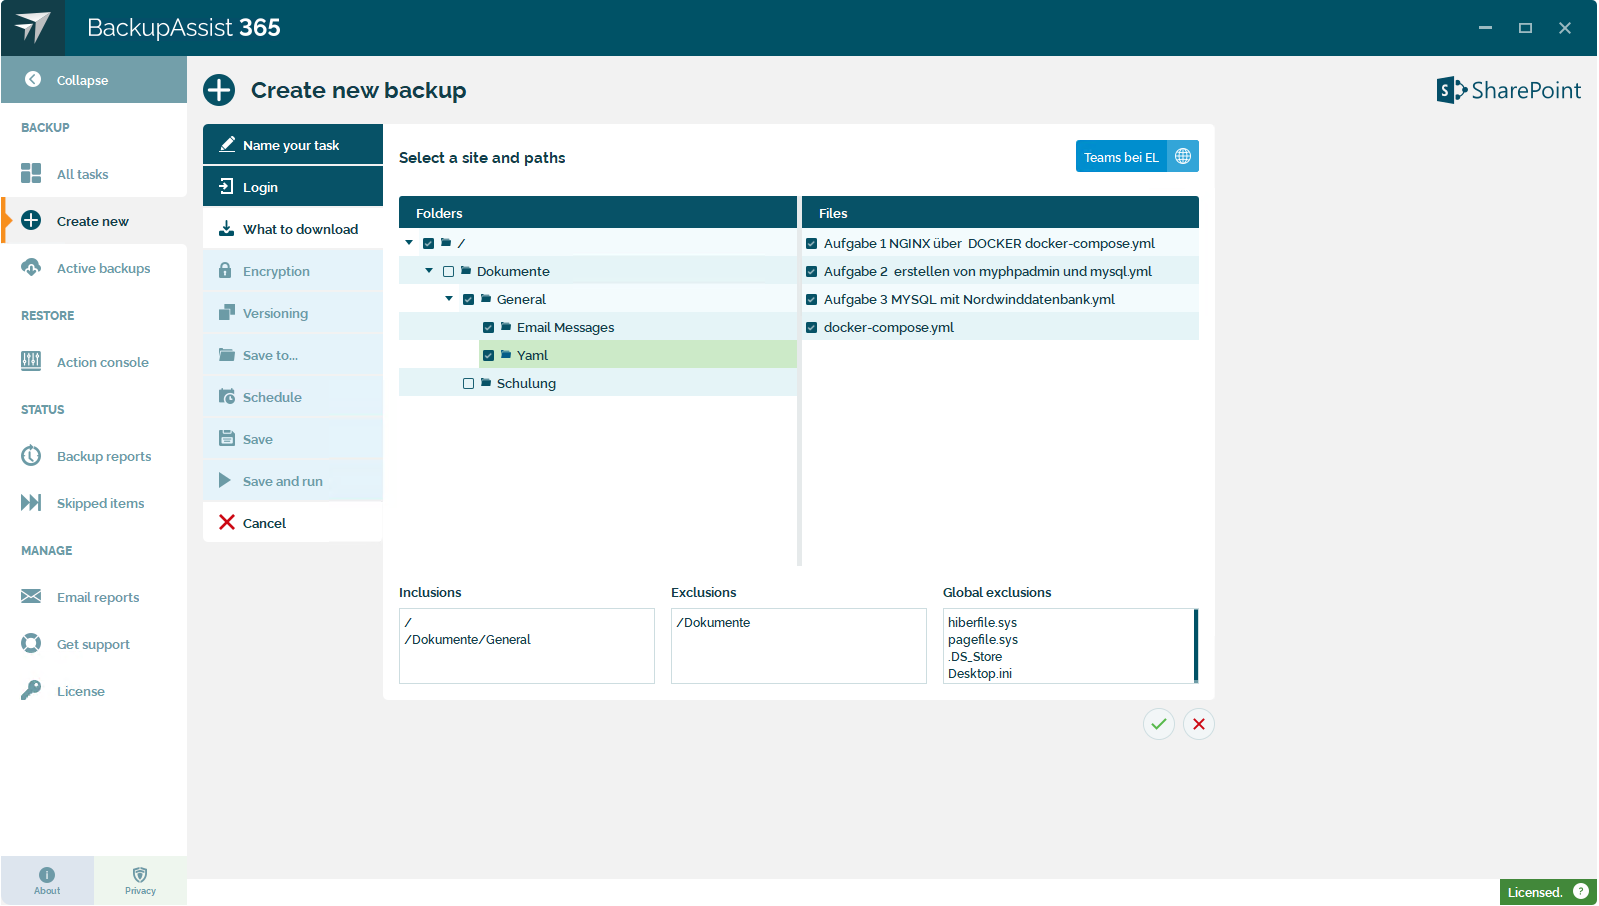The width and height of the screenshot is (1599, 906).
Task: Open the Encryption step
Action: [293, 271]
